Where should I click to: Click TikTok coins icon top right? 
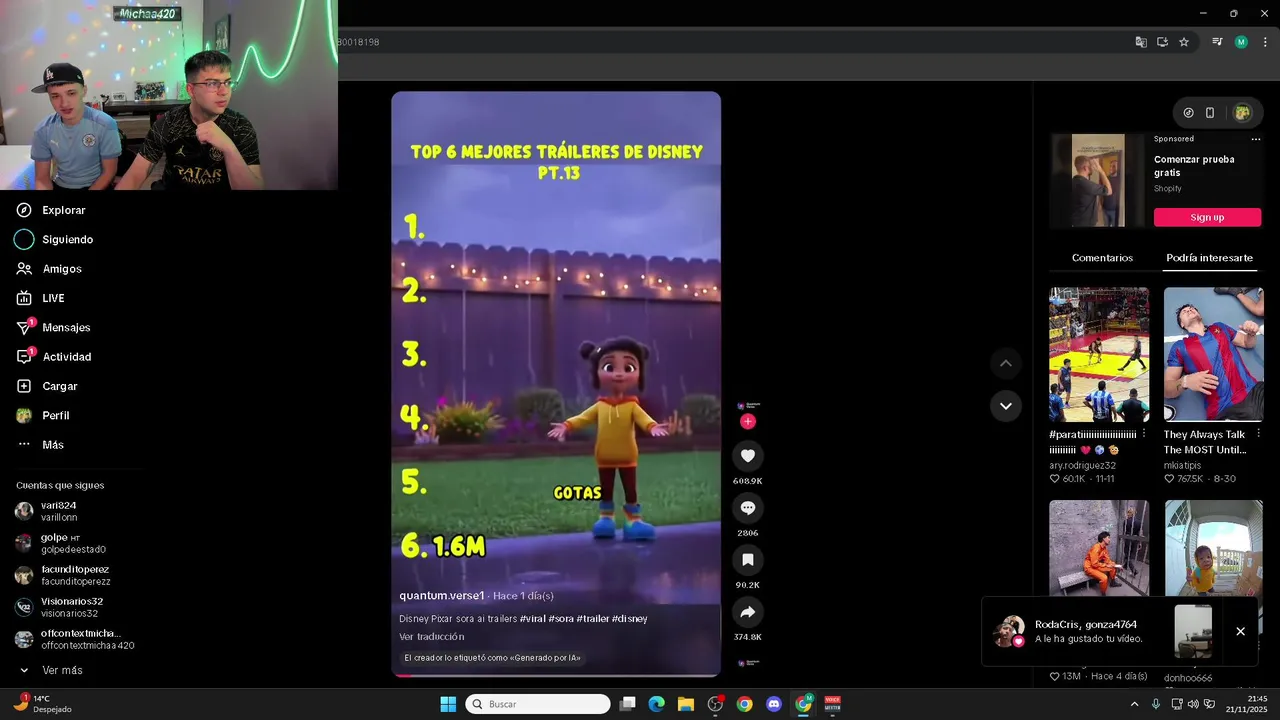click(x=1188, y=113)
